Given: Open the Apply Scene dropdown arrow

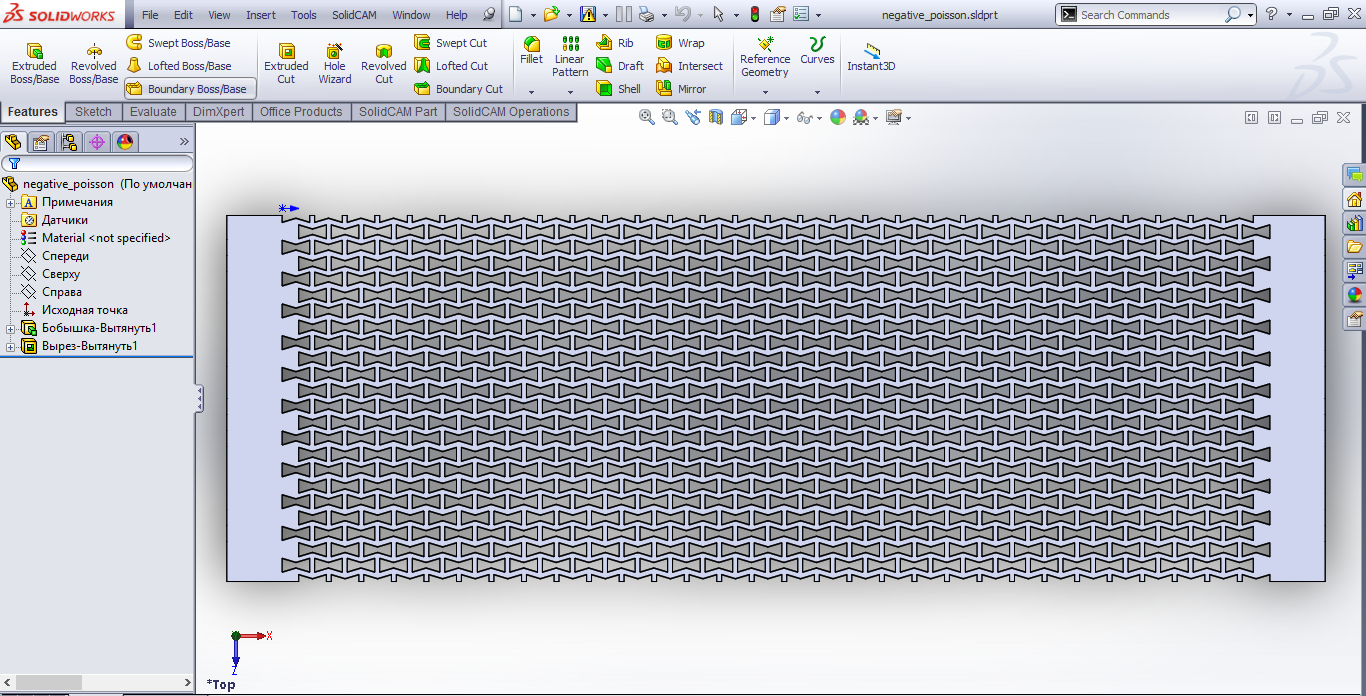Looking at the screenshot, I should click(875, 118).
